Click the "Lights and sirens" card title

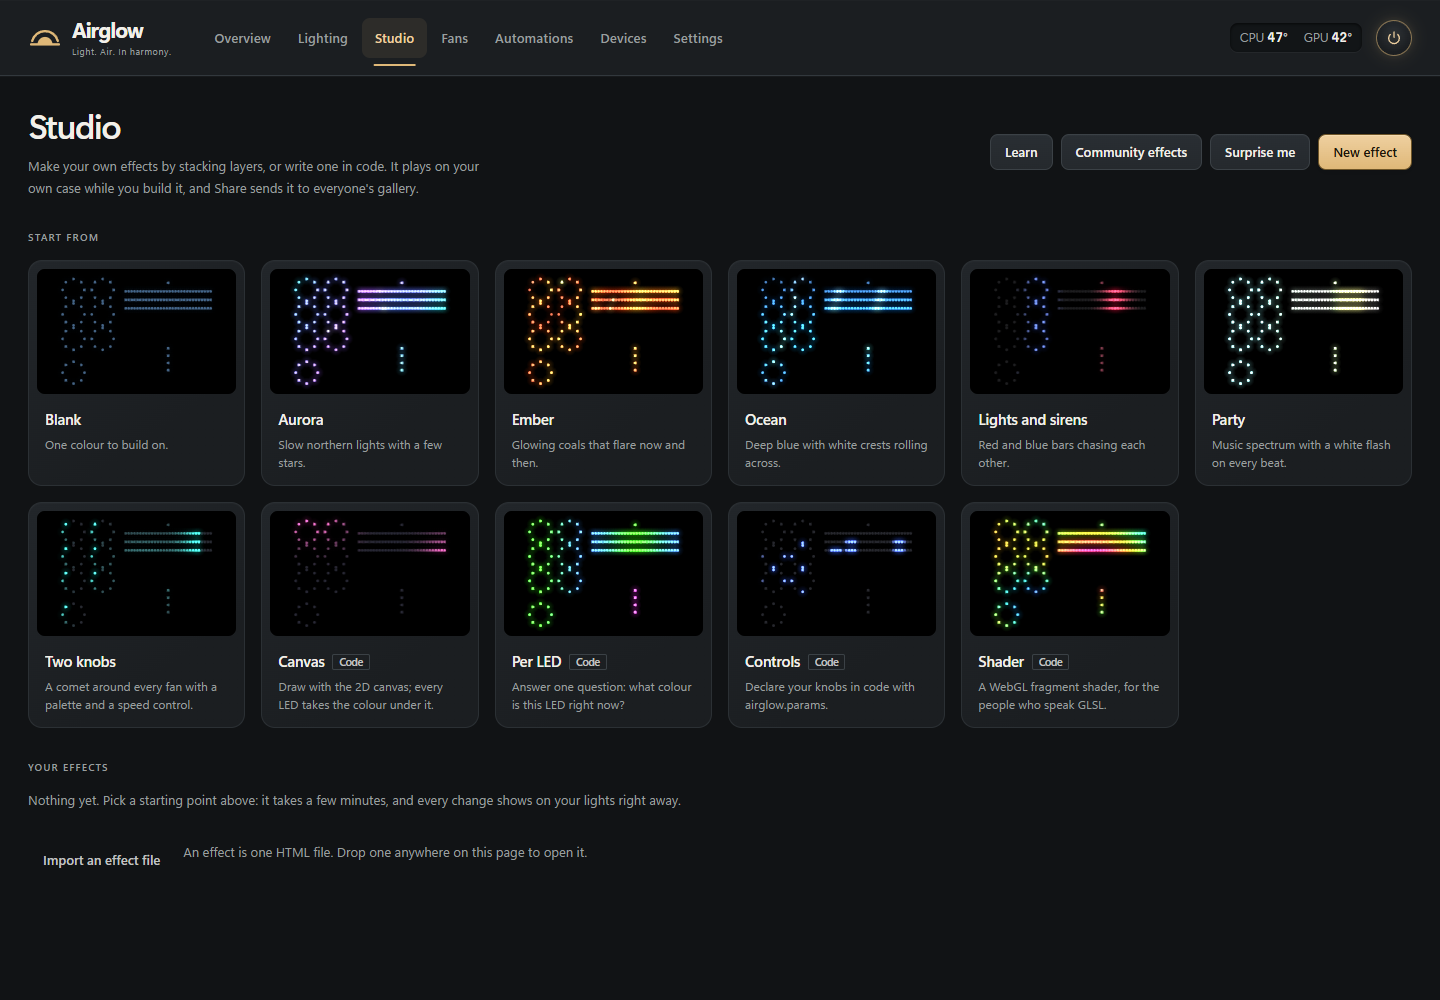[x=1033, y=420]
